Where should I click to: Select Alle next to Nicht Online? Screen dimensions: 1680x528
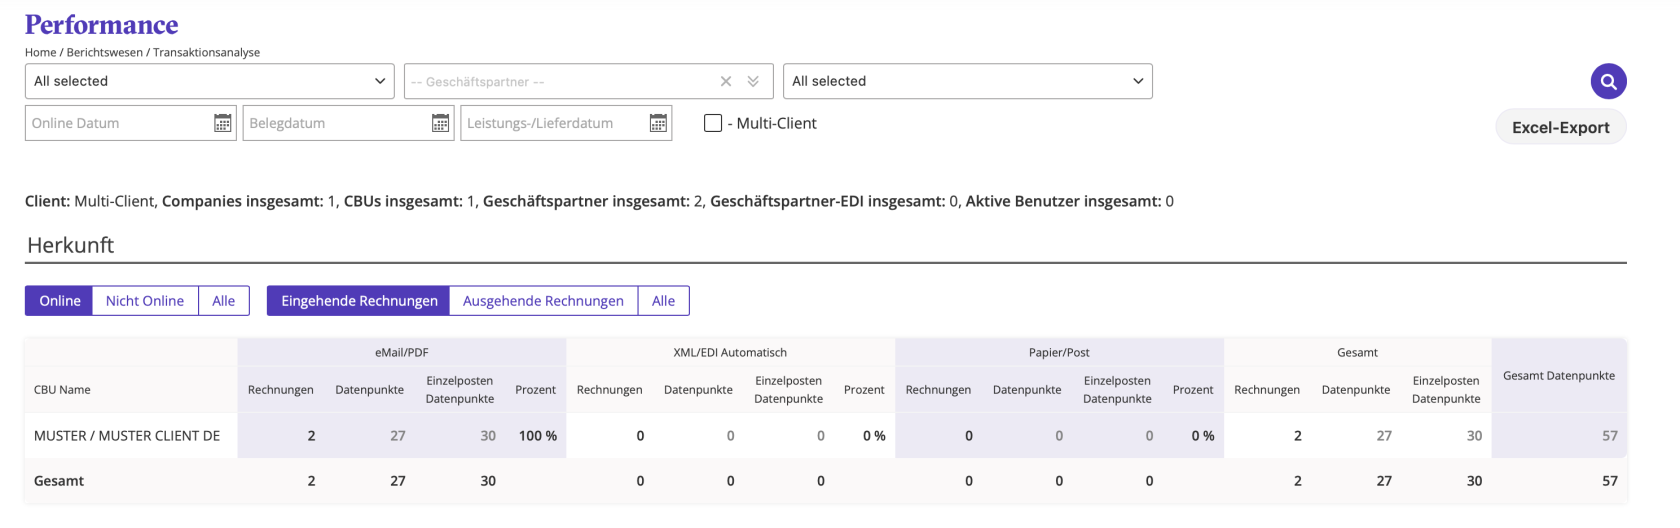pyautogui.click(x=224, y=301)
